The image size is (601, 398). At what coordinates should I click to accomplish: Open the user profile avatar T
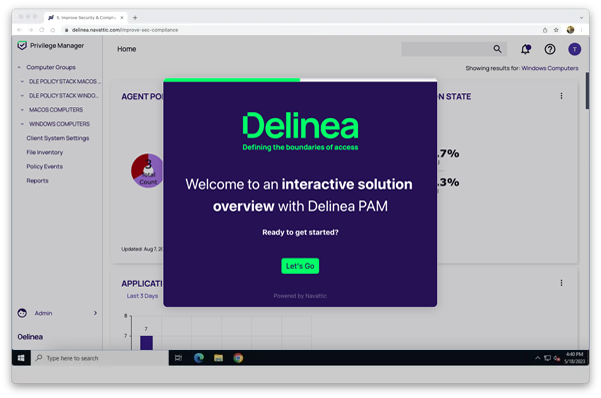[x=574, y=49]
